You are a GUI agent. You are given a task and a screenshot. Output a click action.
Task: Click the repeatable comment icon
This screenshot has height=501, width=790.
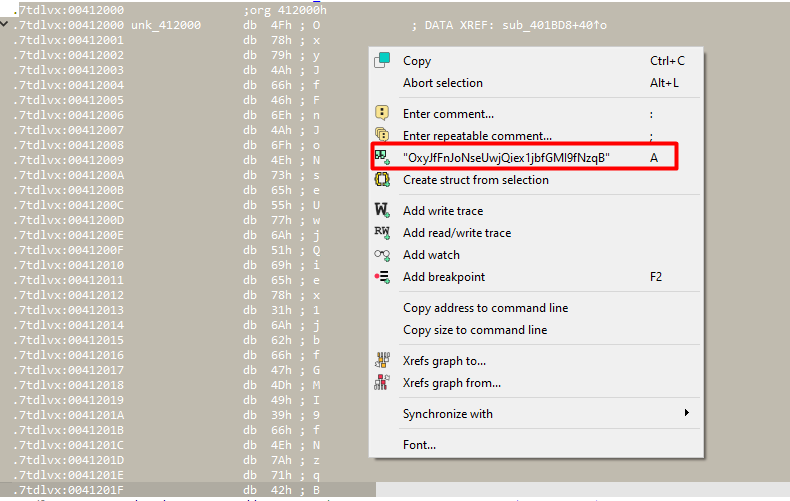click(382, 135)
